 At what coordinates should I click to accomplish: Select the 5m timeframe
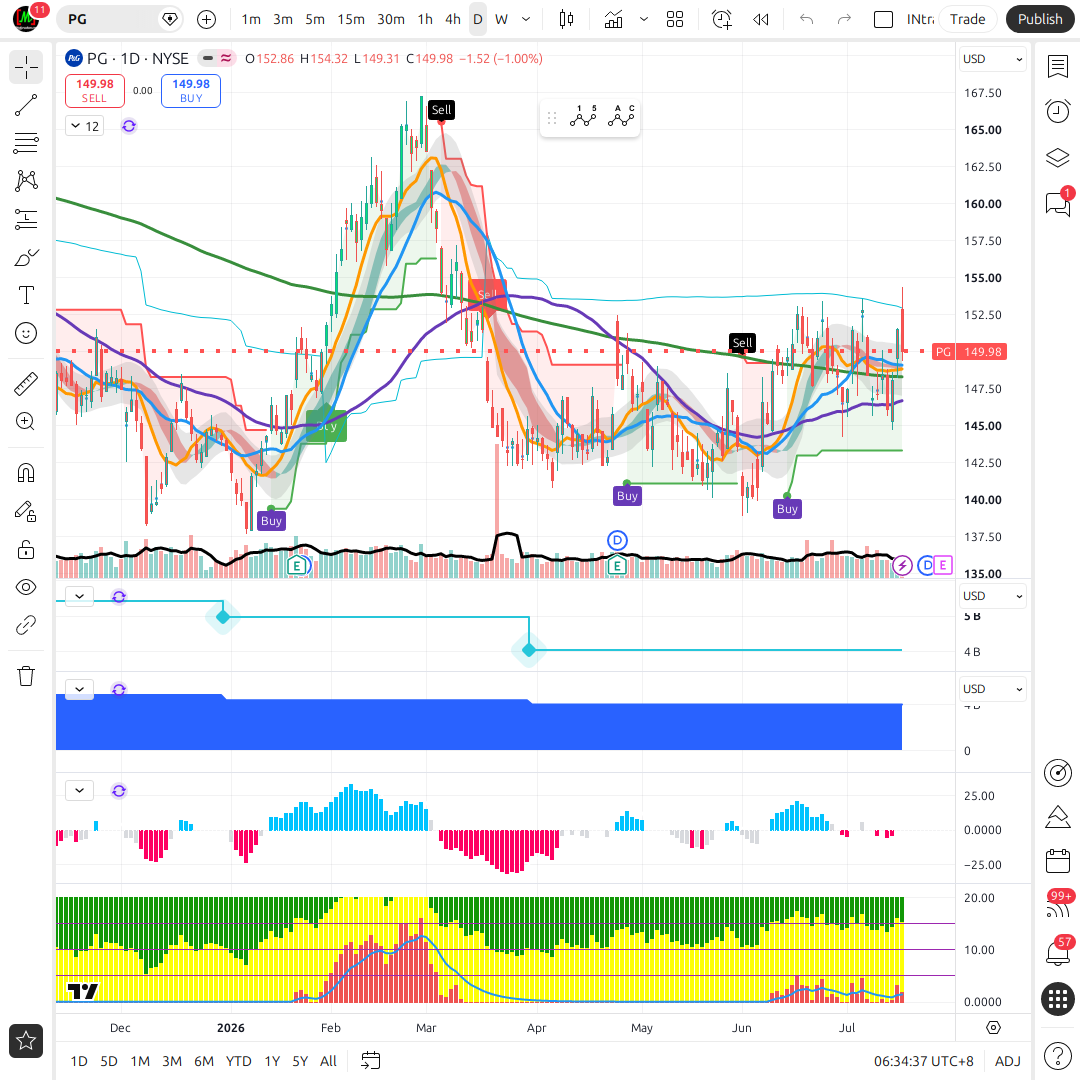click(x=315, y=19)
